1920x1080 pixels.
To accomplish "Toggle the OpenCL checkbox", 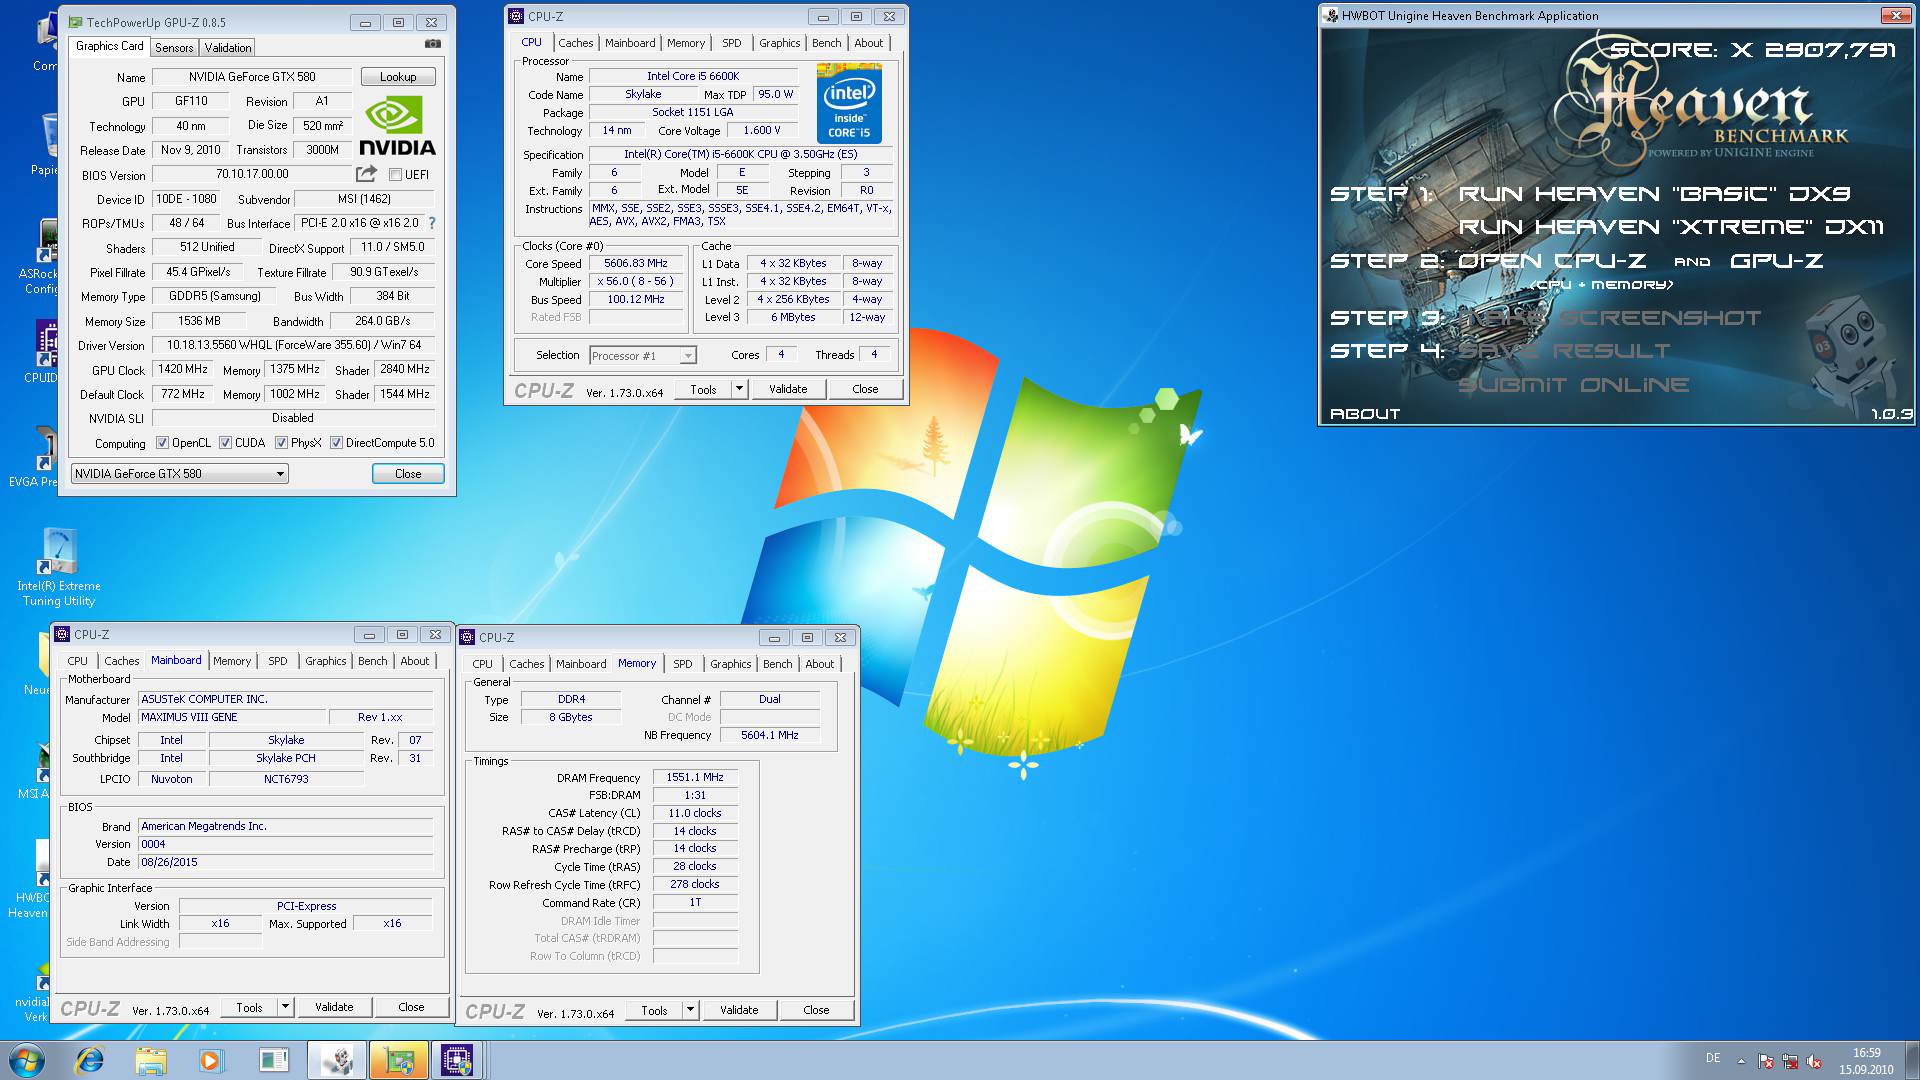I will pos(163,443).
